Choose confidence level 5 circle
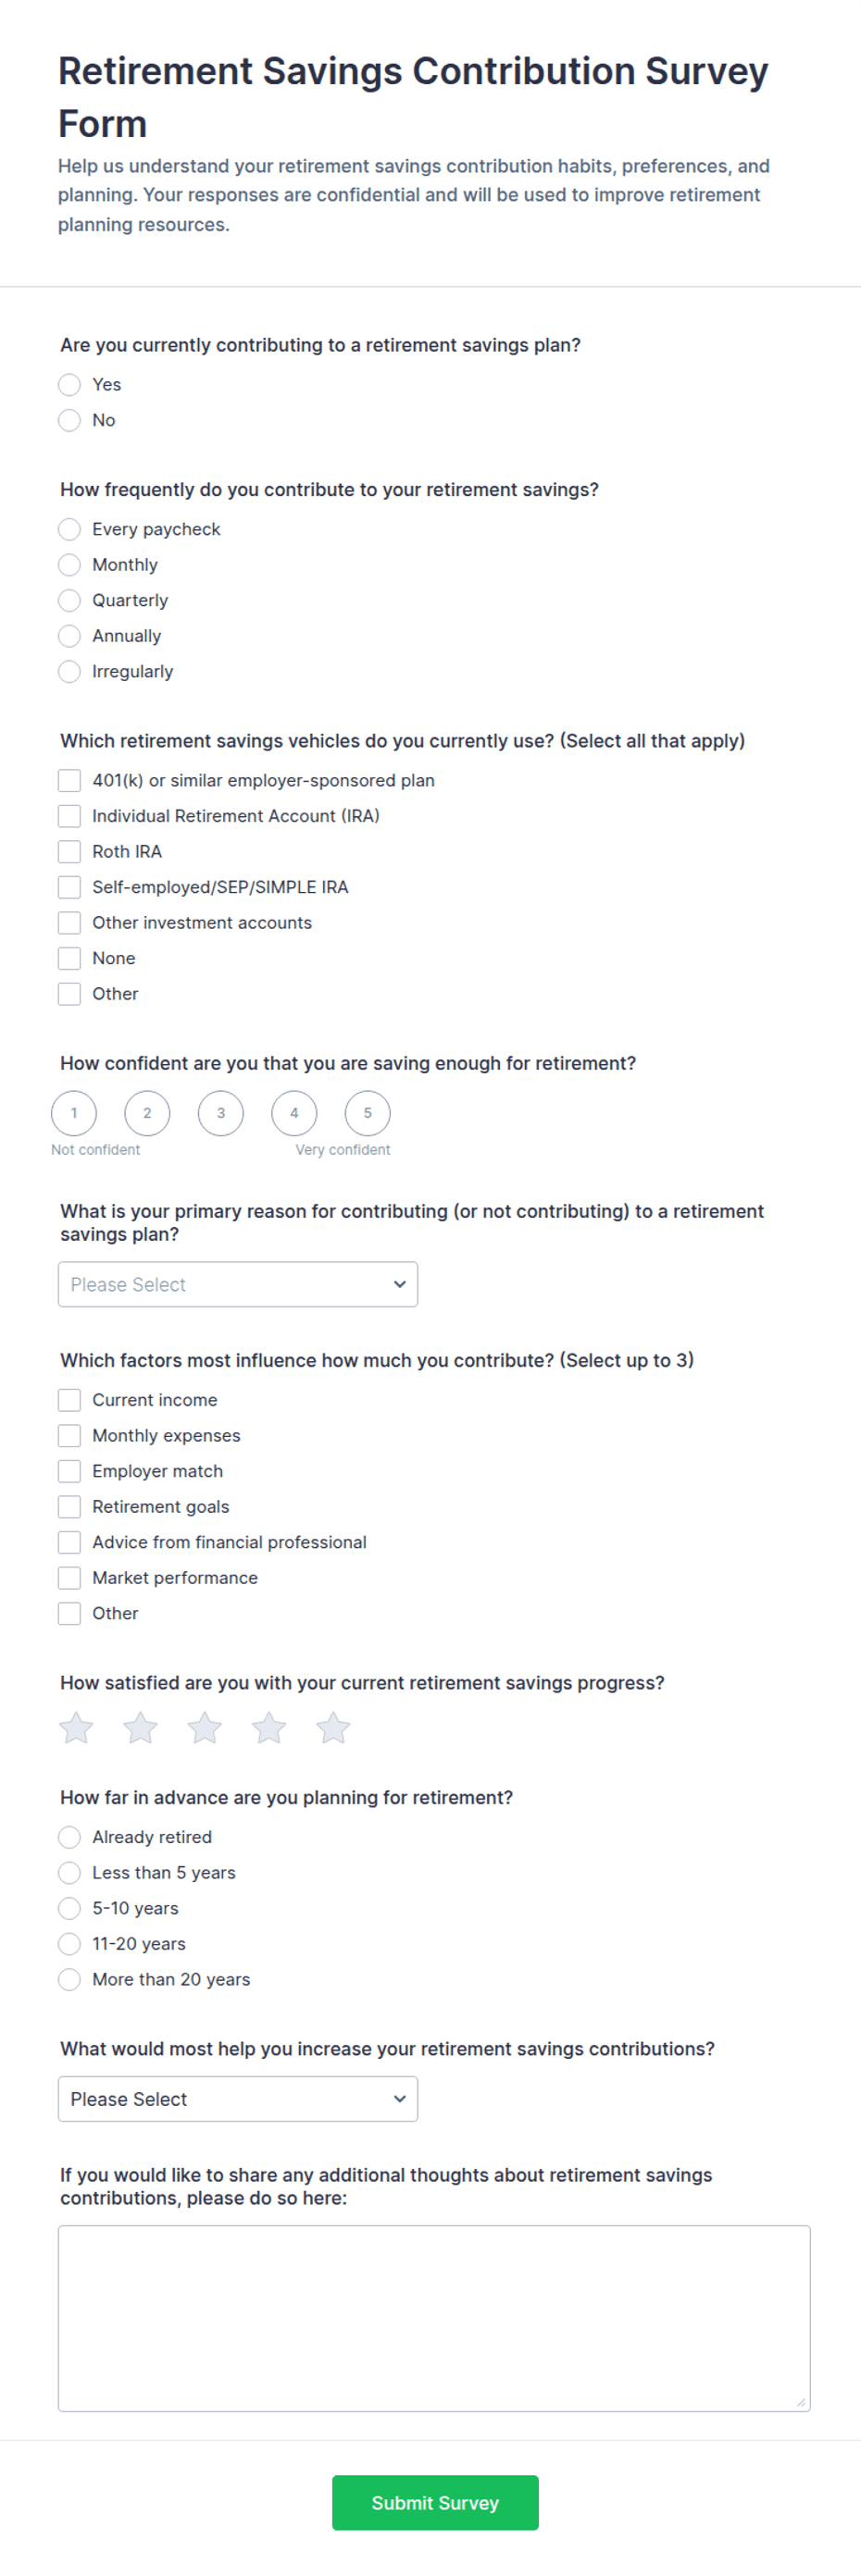The width and height of the screenshot is (861, 2576). click(x=368, y=1113)
